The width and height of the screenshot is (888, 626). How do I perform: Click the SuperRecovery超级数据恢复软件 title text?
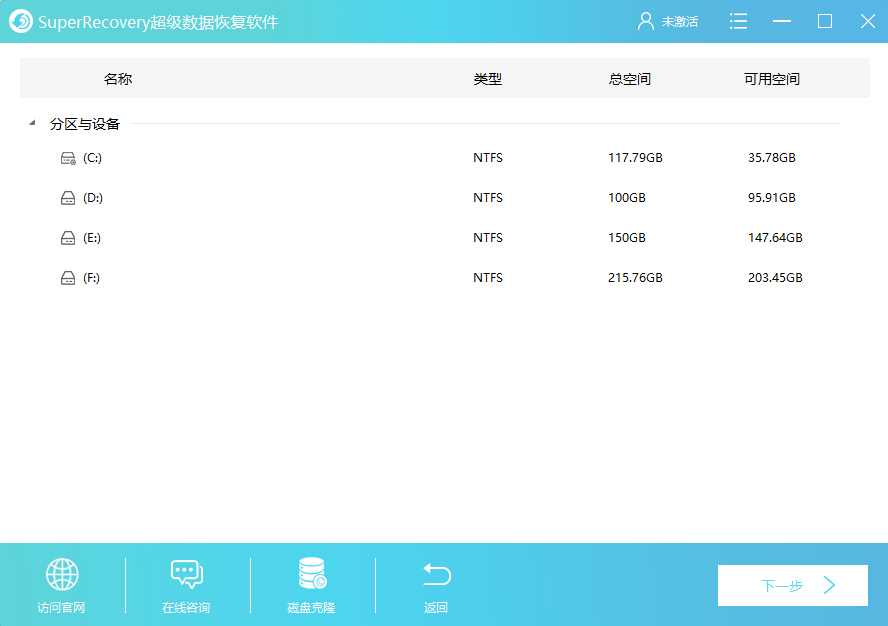tap(158, 22)
